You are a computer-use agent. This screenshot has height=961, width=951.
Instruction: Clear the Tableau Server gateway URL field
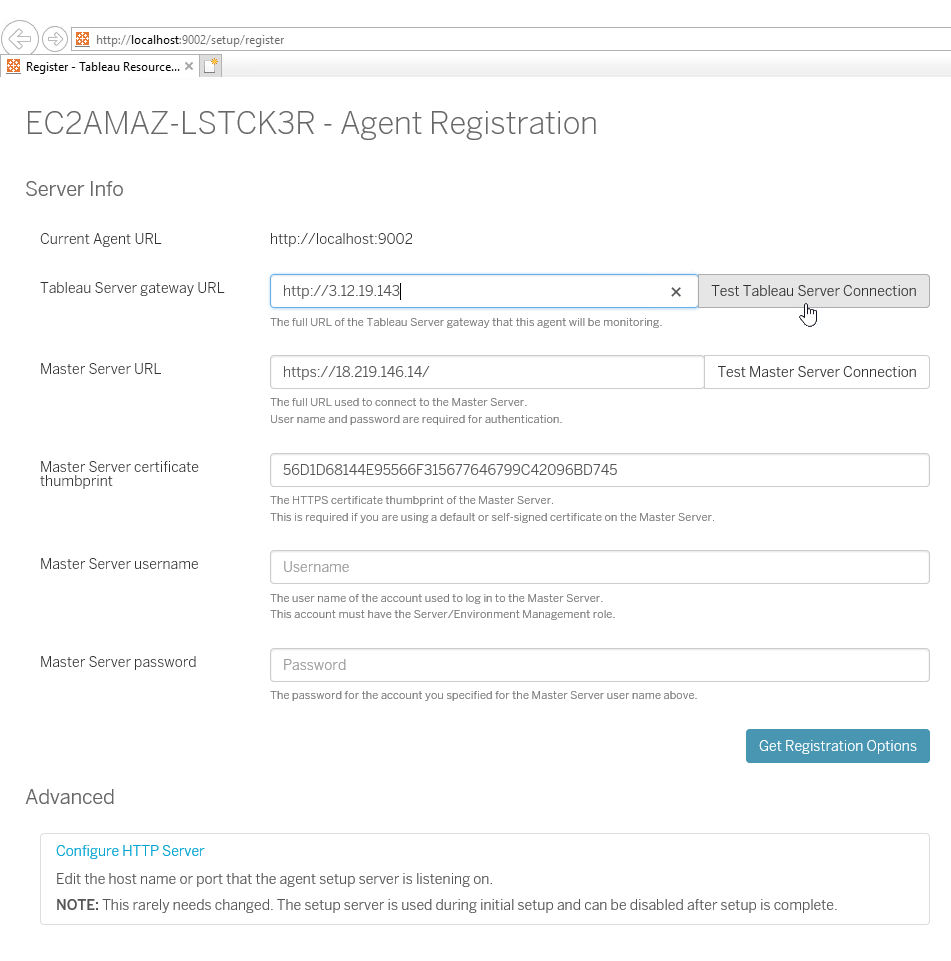[x=676, y=292]
